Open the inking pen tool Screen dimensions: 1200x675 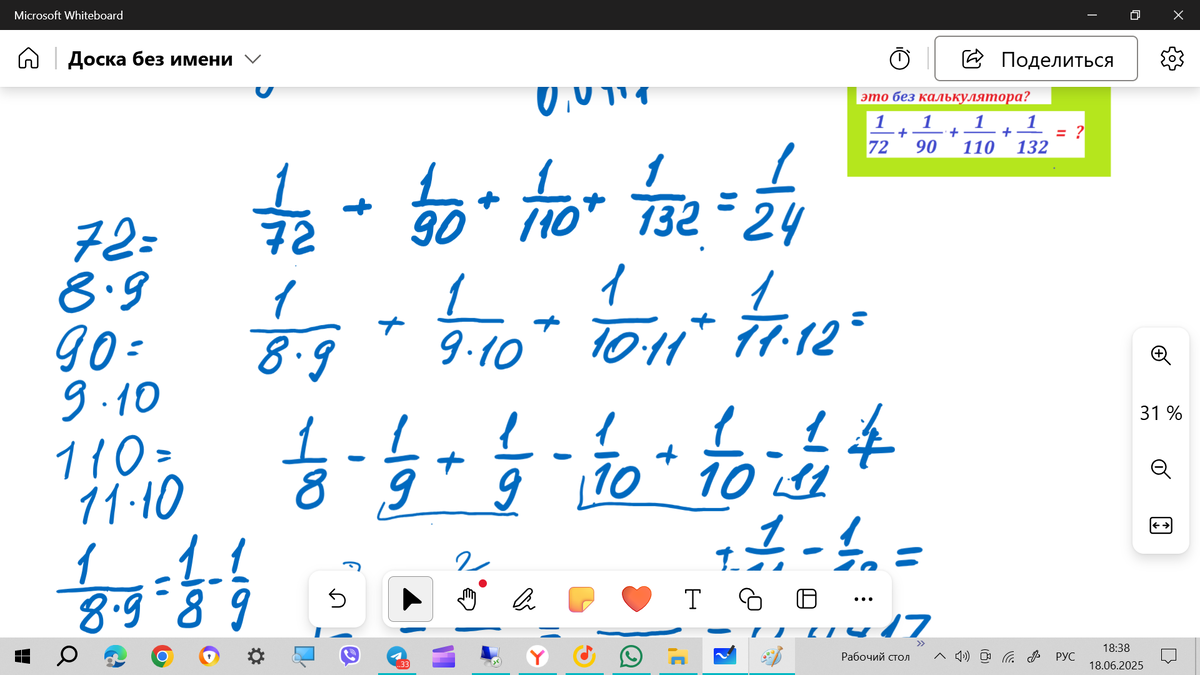click(x=523, y=599)
